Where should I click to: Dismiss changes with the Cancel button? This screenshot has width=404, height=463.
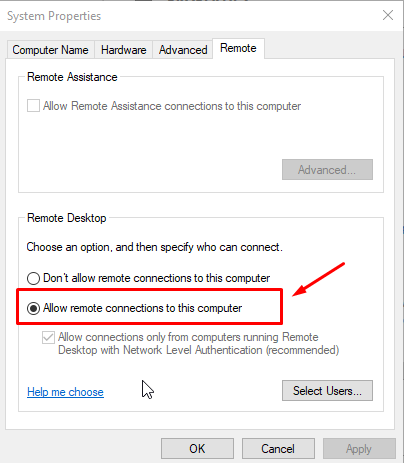tap(278, 449)
